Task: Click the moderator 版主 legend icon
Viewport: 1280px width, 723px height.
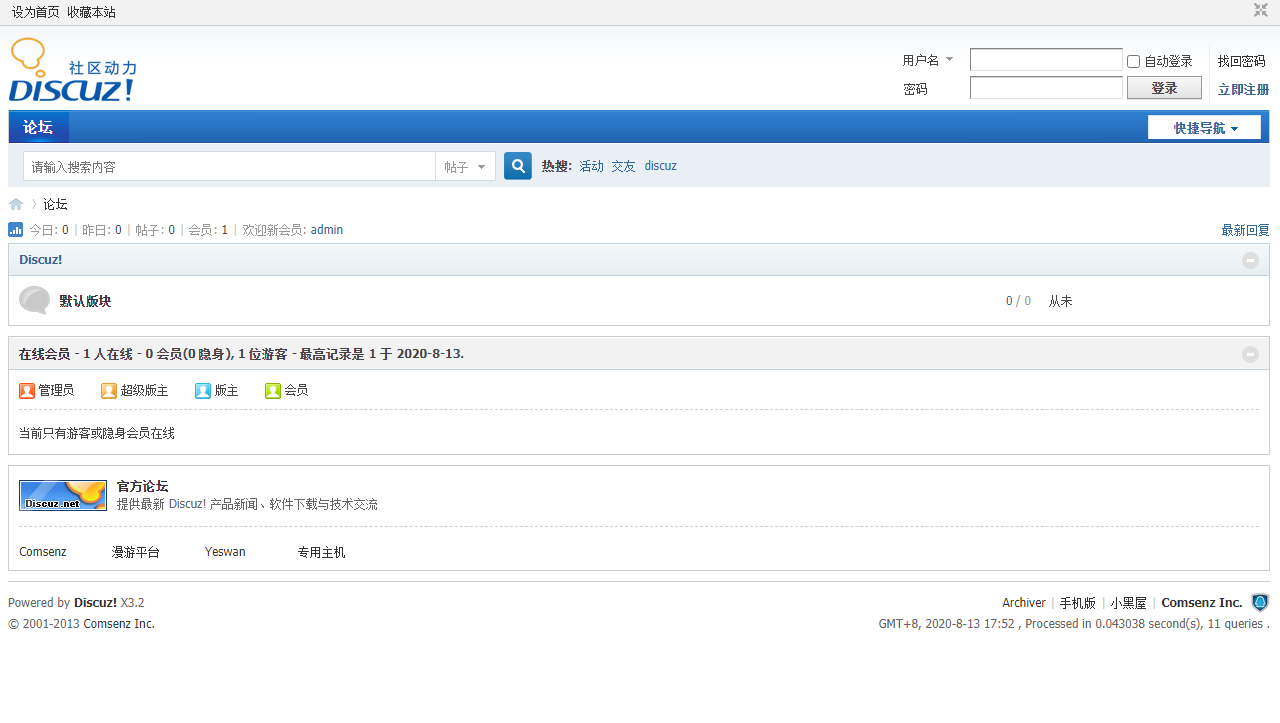Action: [203, 391]
